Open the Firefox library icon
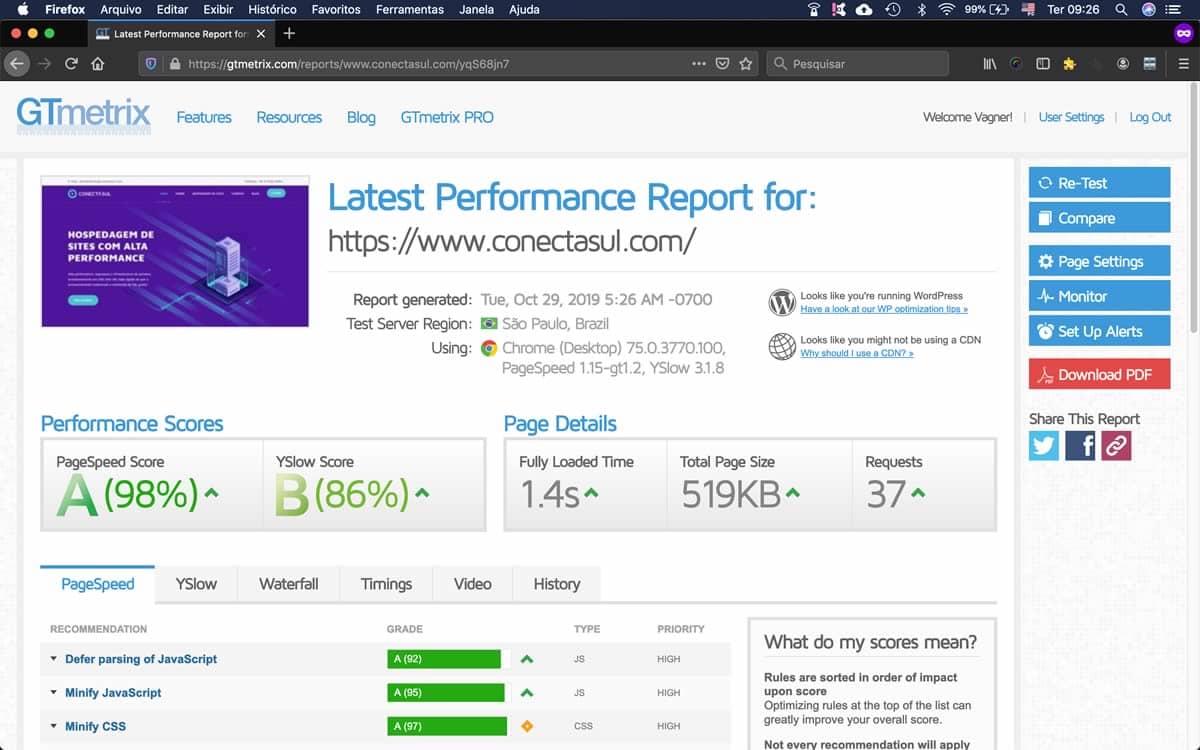Screen dimensions: 1200x750 (x=989, y=63)
